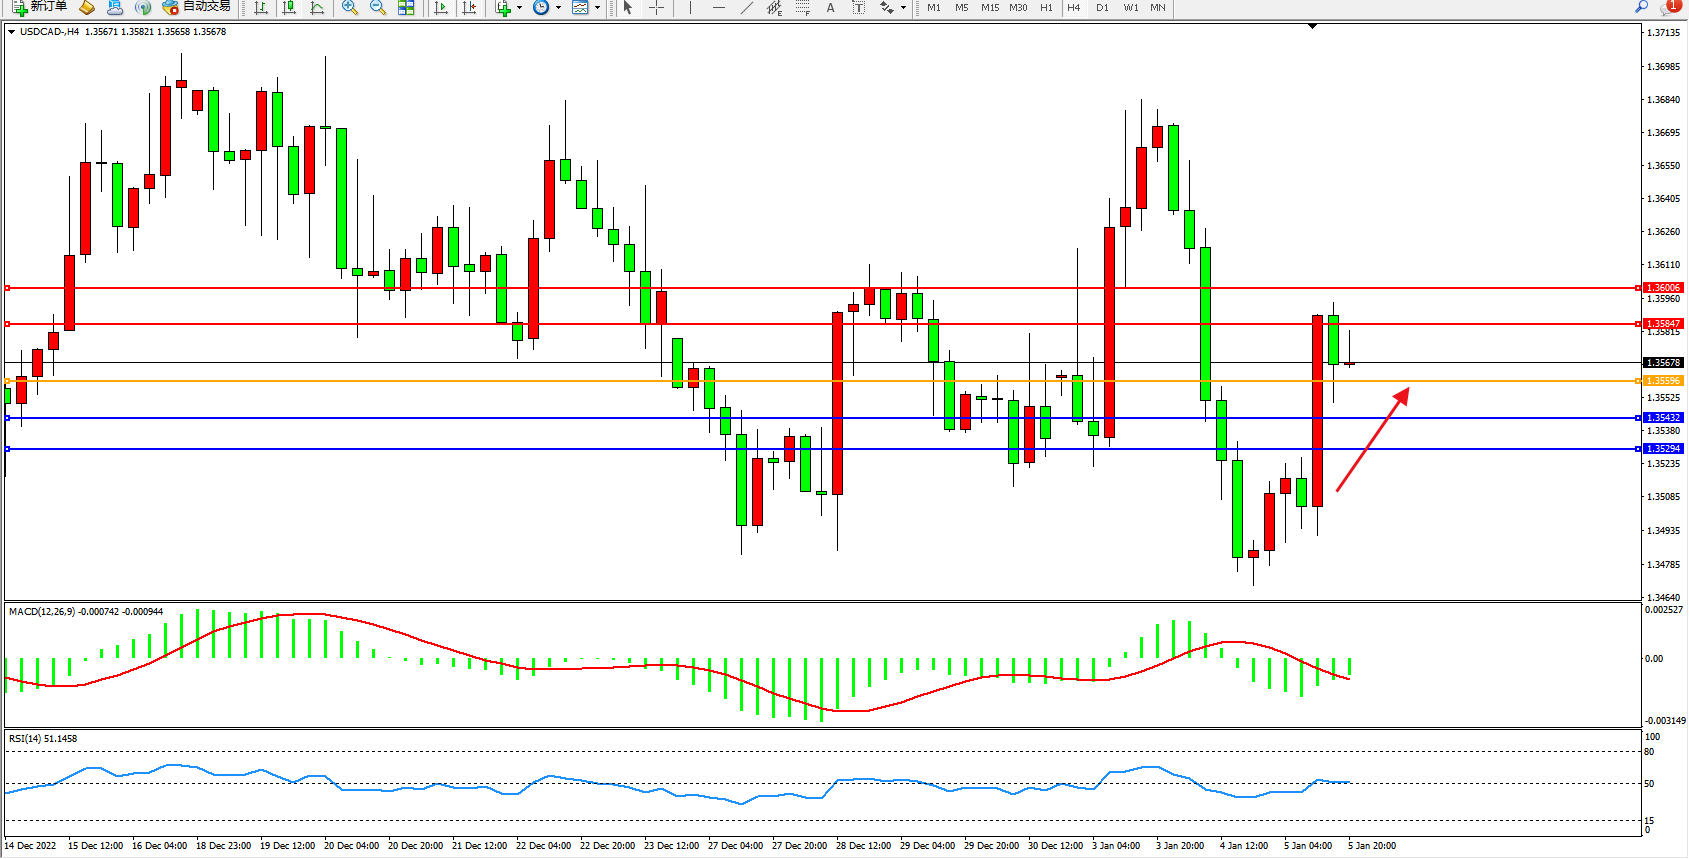Screen dimensions: 1689x859
Task: Switch to the D1 timeframe
Action: click(1102, 8)
